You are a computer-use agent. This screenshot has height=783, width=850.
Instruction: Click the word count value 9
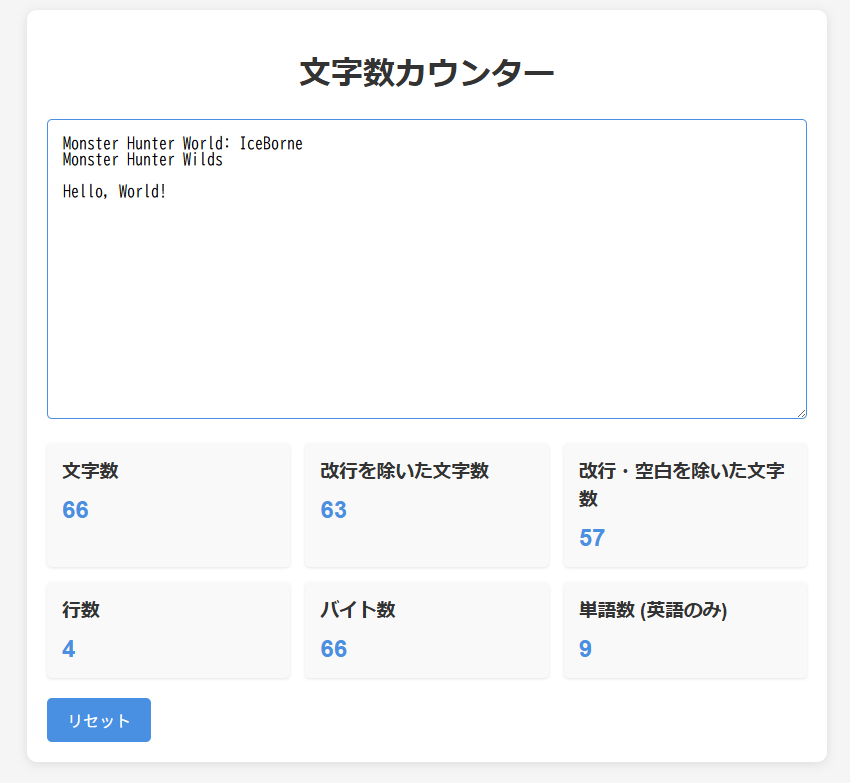[585, 649]
